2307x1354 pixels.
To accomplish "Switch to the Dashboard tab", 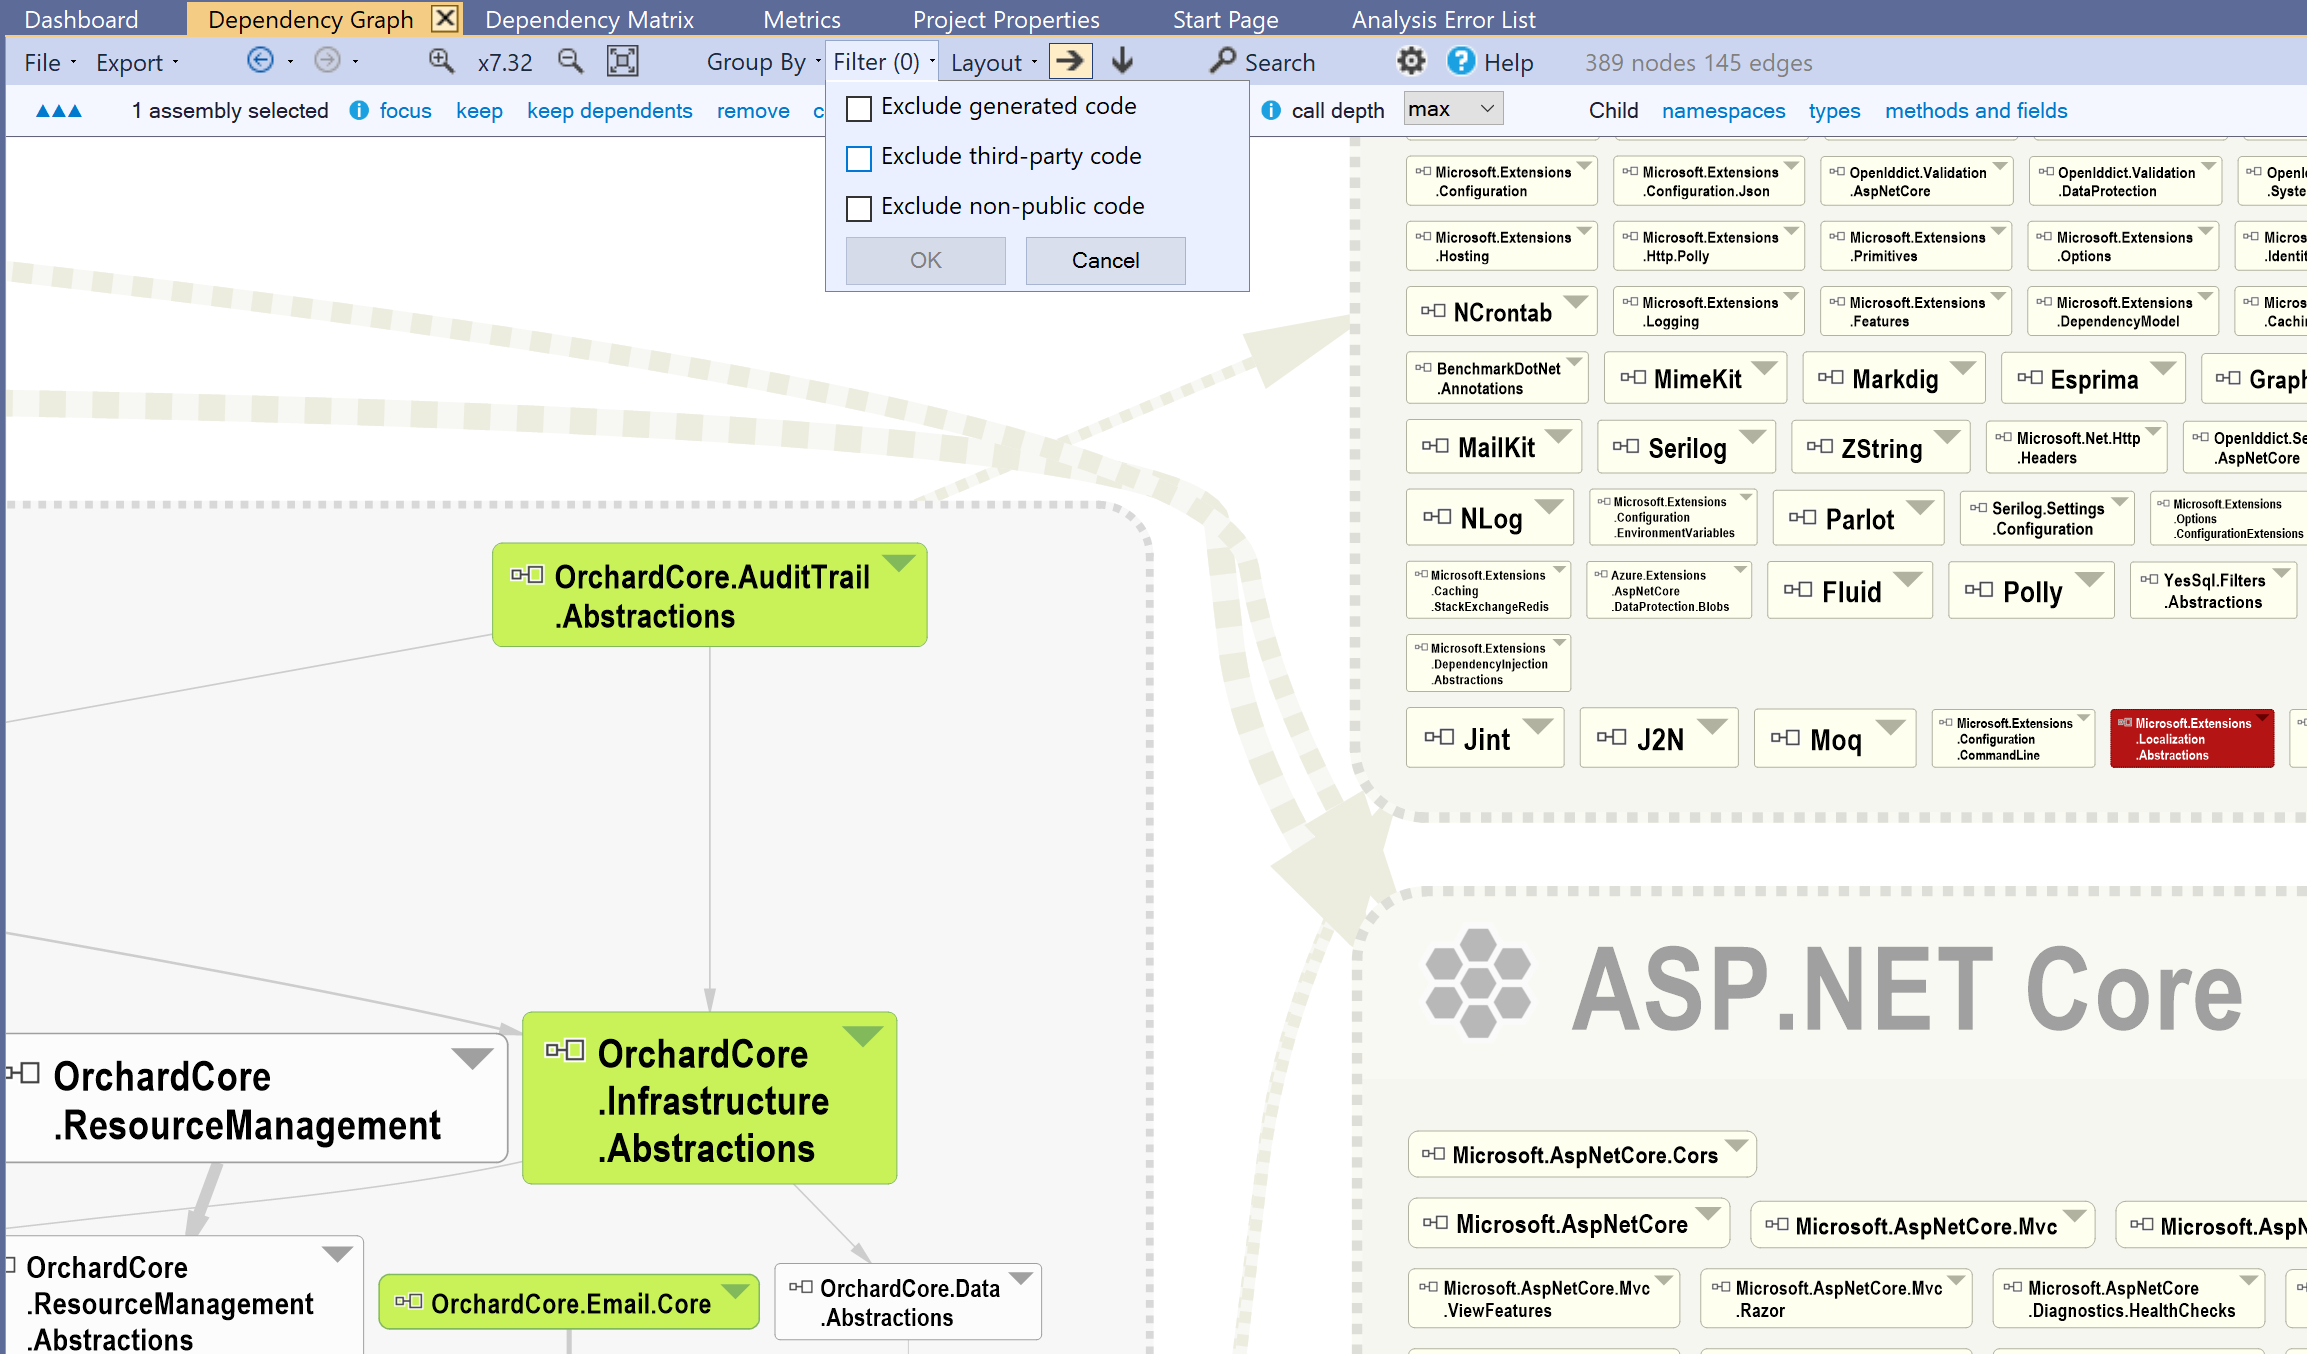I will (81, 19).
